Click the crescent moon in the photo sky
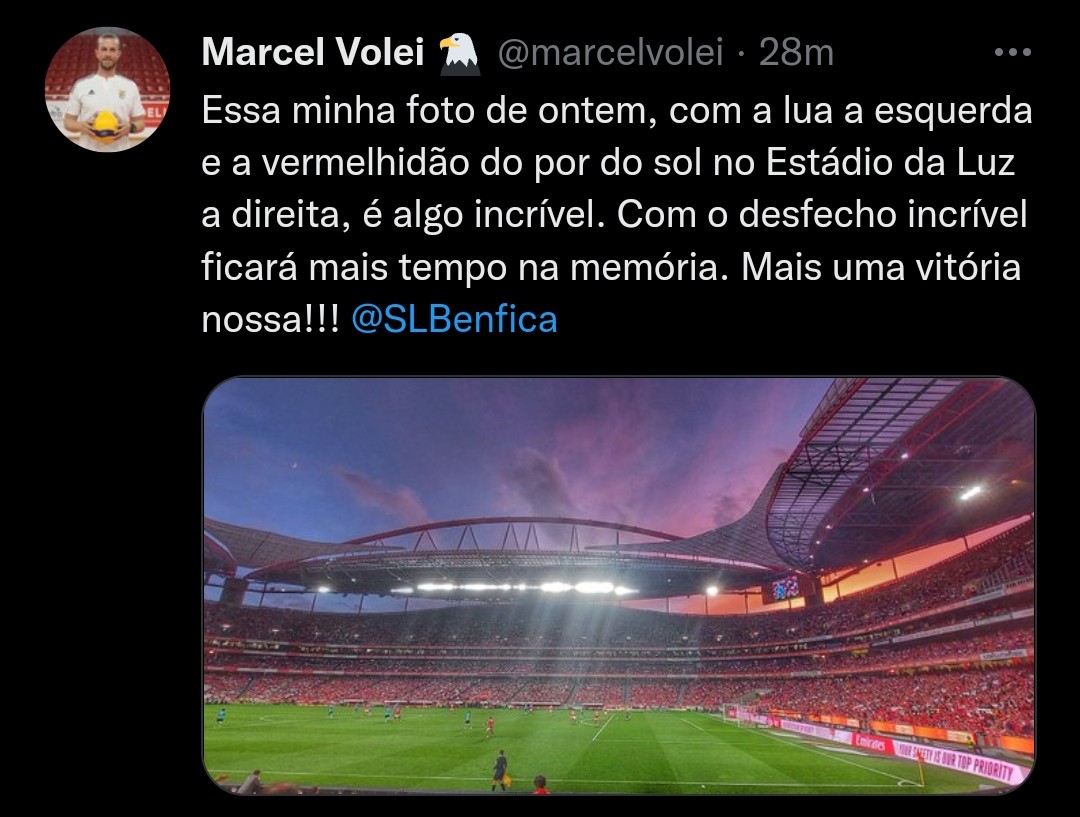 (295, 466)
